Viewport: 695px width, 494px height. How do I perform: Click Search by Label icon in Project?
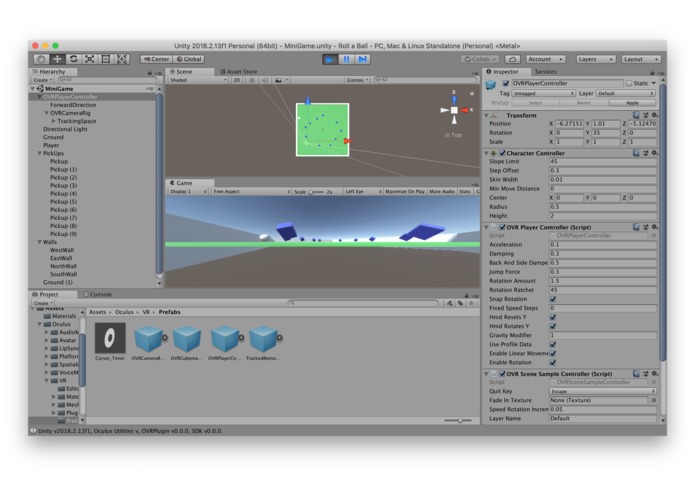point(461,303)
